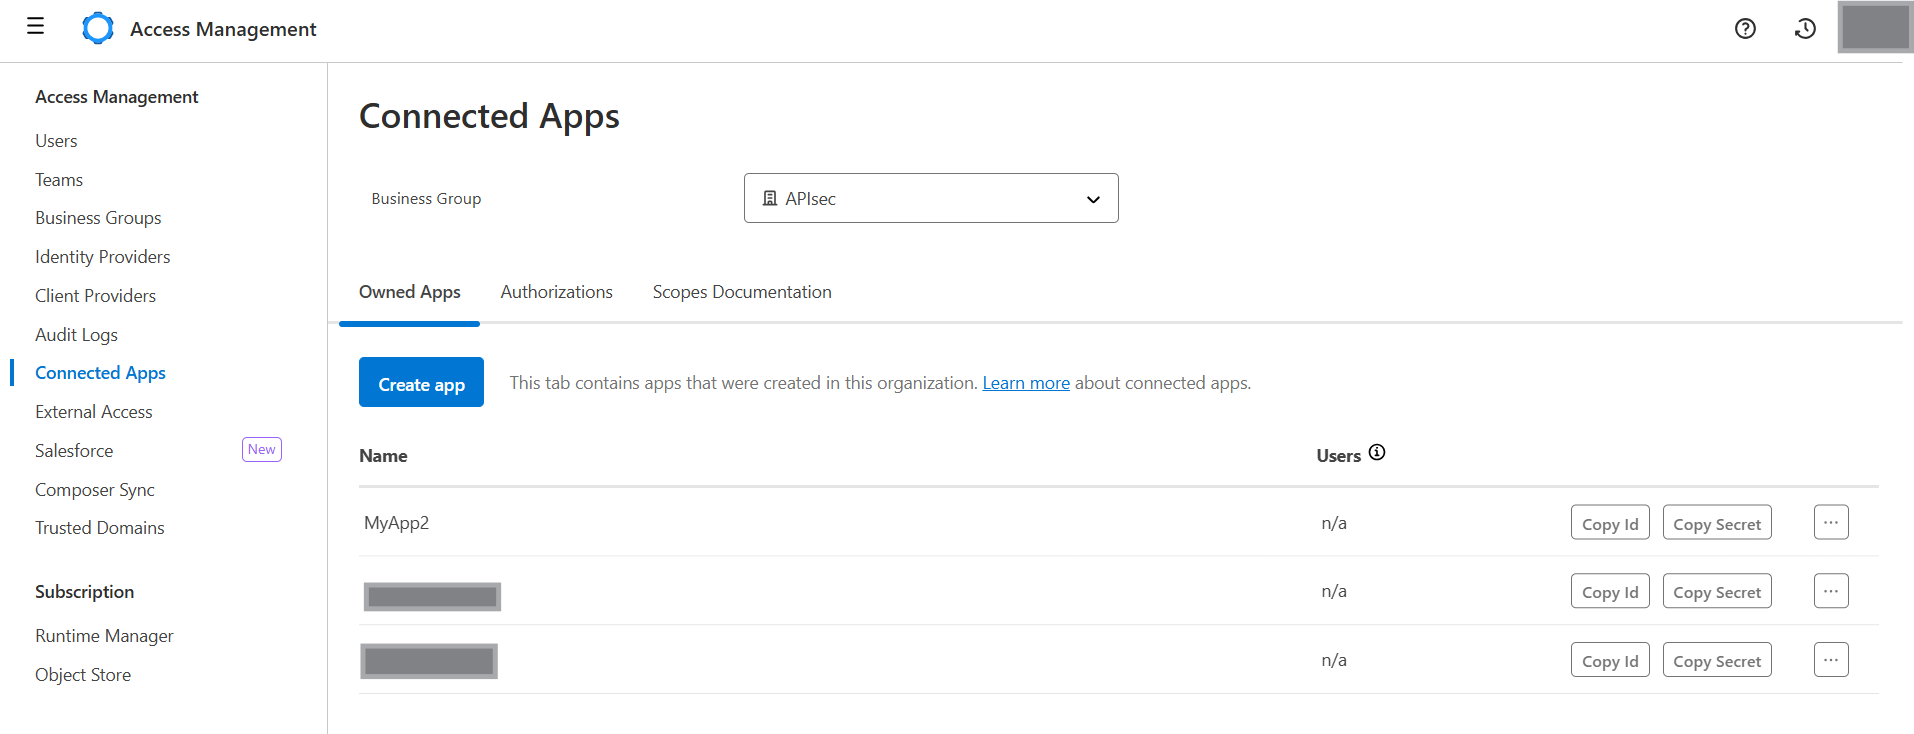Open the hamburger navigation menu

35,27
